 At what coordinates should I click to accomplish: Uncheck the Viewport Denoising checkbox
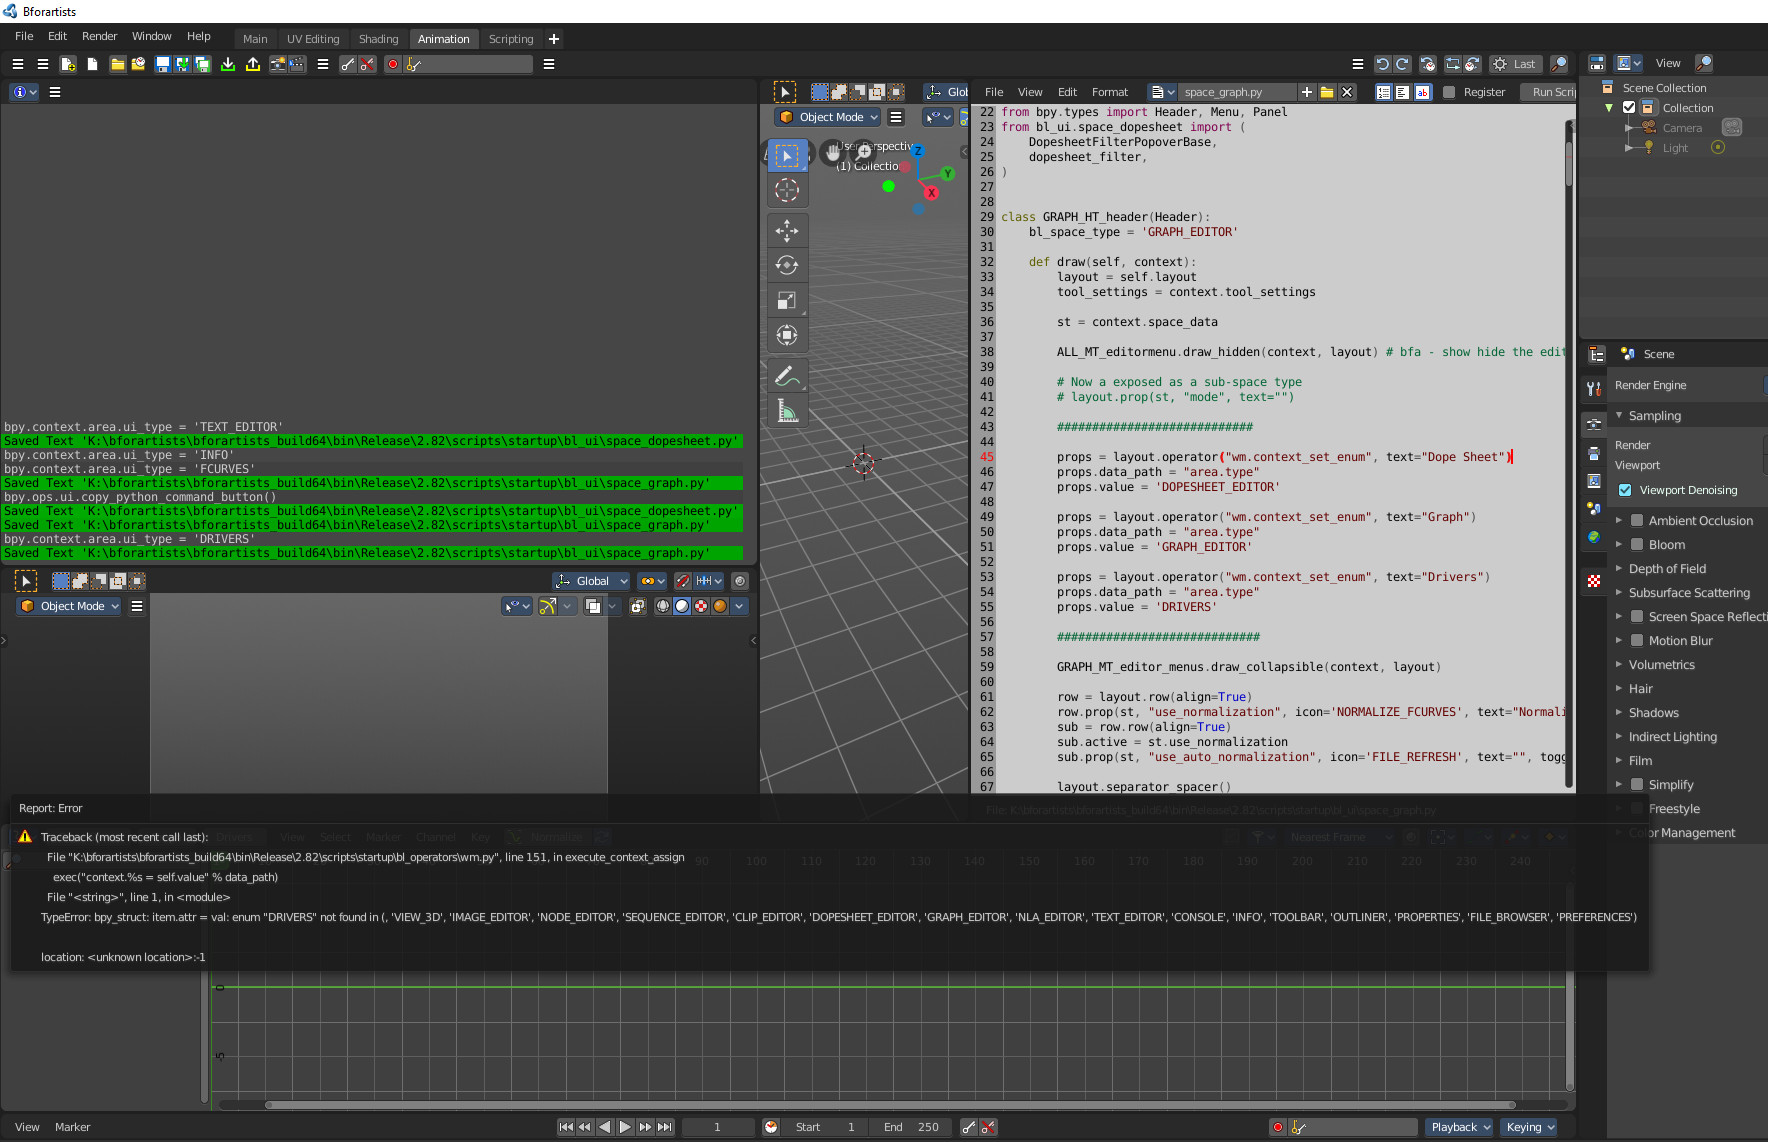1625,490
